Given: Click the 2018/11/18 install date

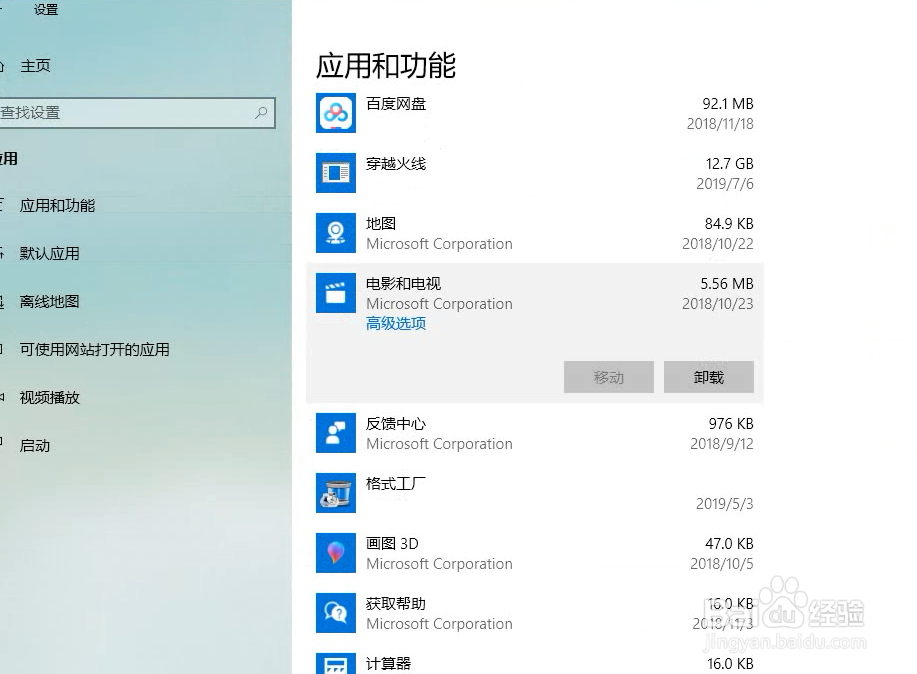Looking at the screenshot, I should pyautogui.click(x=720, y=123).
